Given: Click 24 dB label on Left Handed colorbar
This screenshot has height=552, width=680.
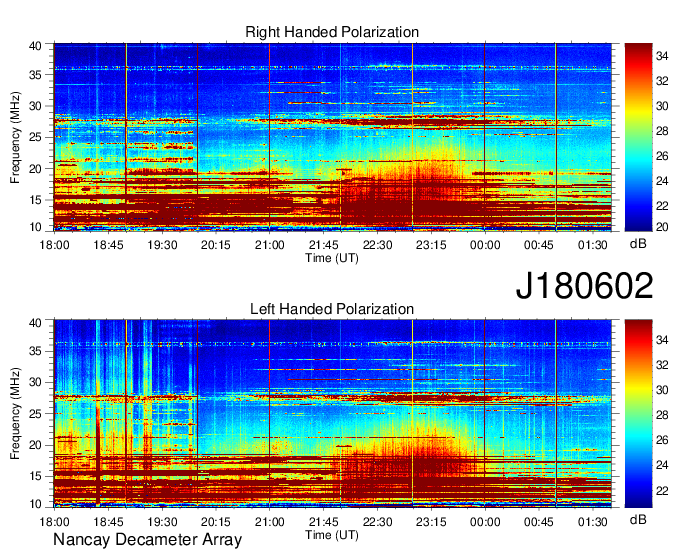Looking at the screenshot, I should tap(662, 465).
